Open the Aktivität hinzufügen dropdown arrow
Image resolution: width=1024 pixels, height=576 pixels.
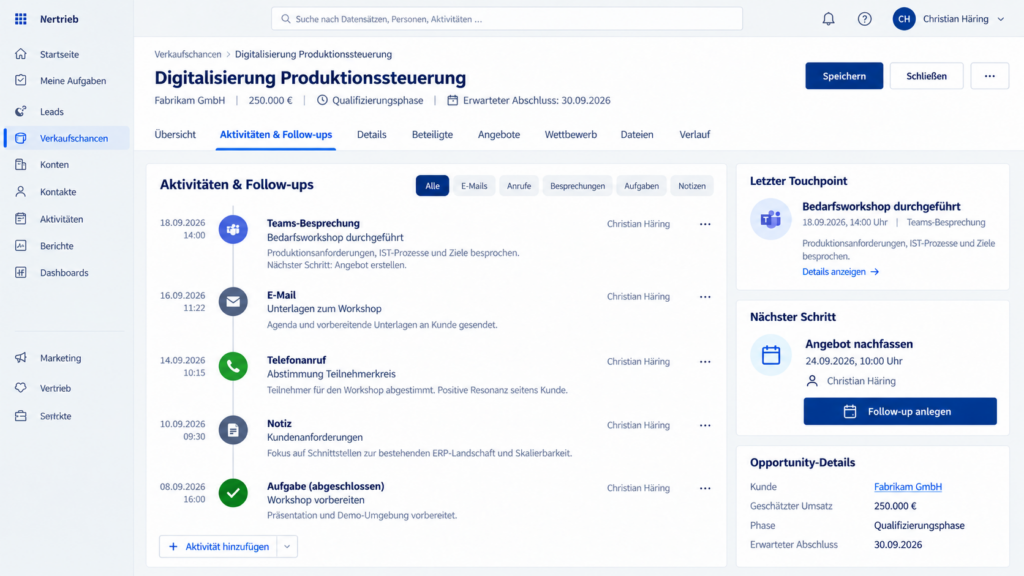(287, 547)
